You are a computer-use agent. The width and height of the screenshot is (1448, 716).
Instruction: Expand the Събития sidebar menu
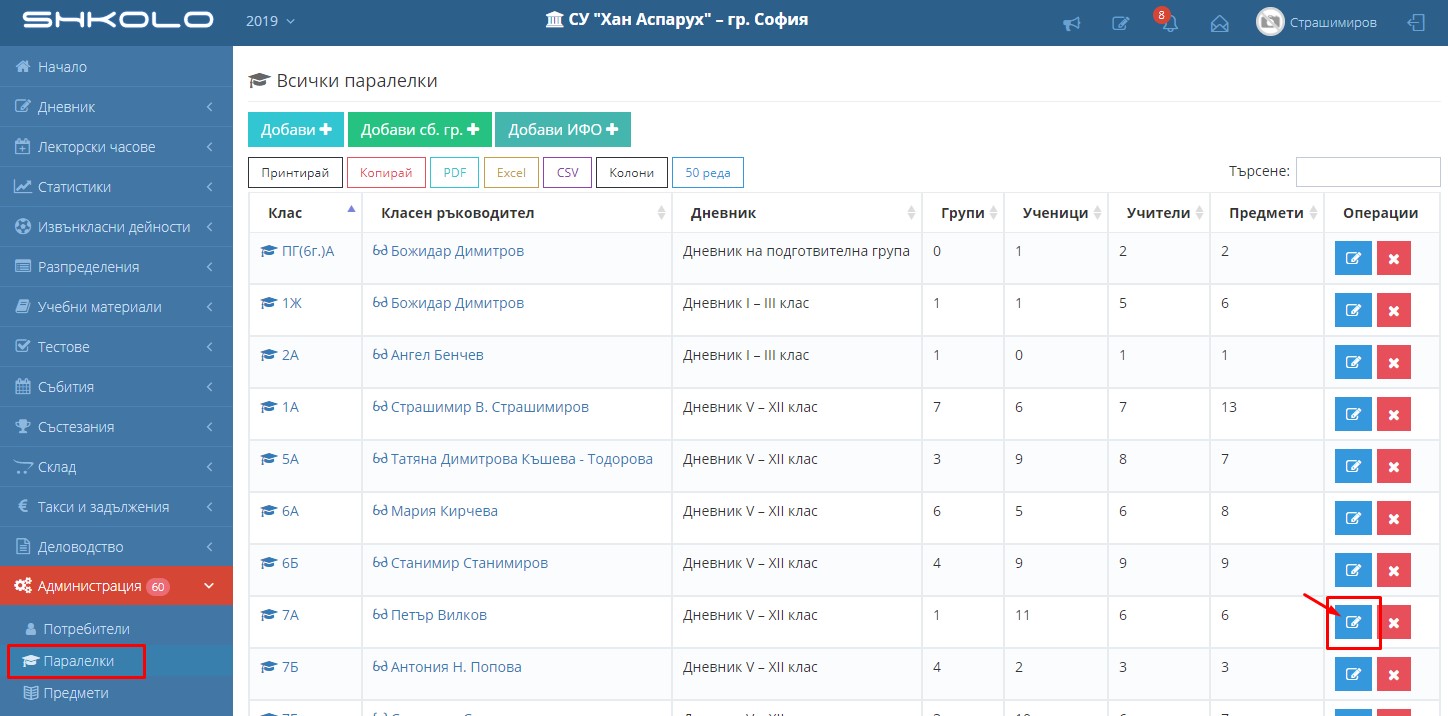click(x=116, y=387)
